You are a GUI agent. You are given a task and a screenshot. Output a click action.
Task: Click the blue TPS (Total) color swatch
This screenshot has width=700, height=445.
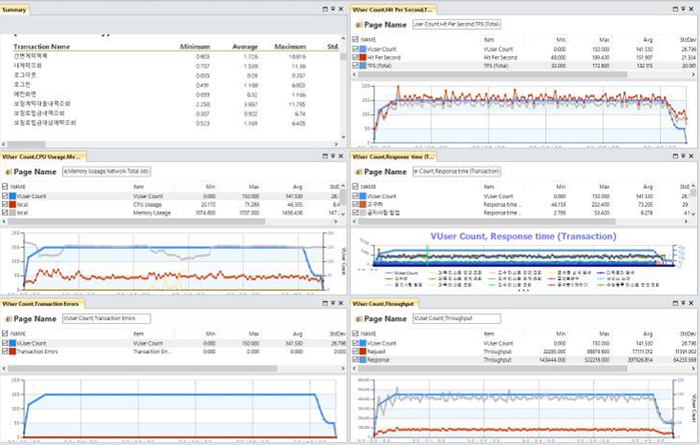click(x=363, y=65)
